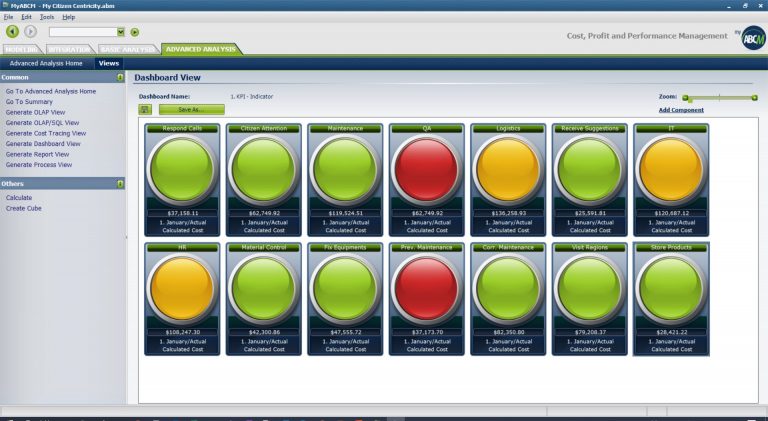
Task: Click the Zoom slider track
Action: coord(720,98)
